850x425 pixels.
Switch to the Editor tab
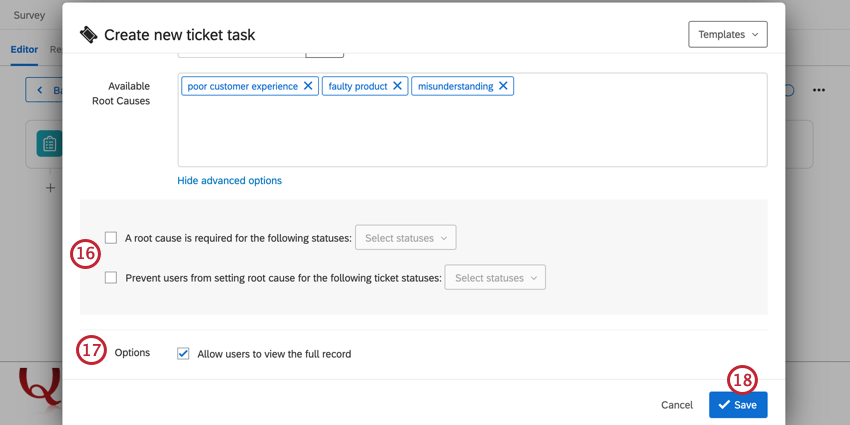[x=23, y=49]
